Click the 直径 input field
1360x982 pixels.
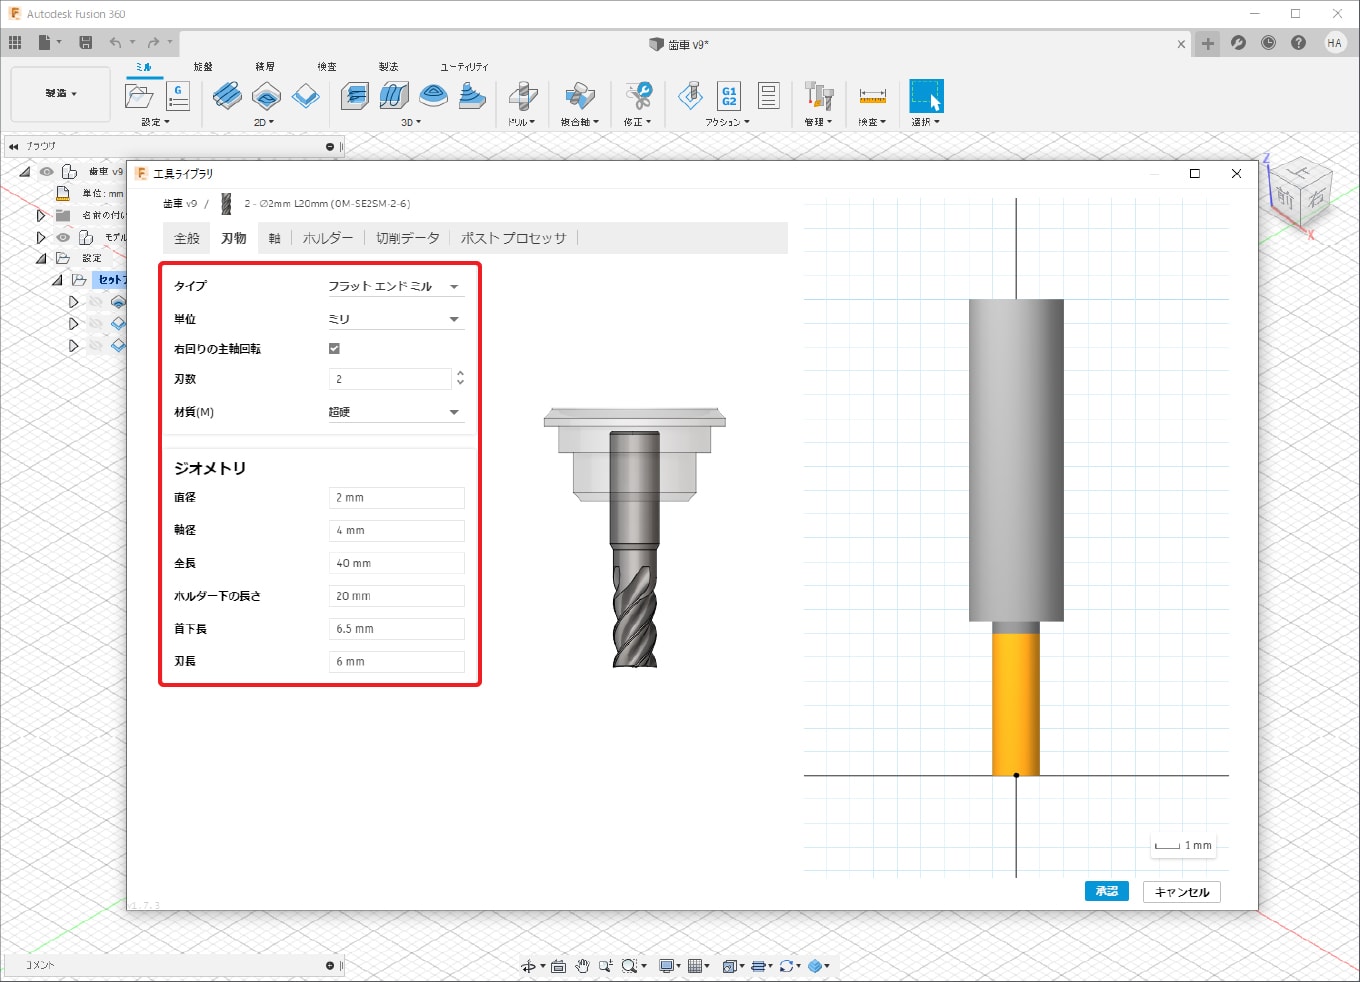click(x=396, y=498)
